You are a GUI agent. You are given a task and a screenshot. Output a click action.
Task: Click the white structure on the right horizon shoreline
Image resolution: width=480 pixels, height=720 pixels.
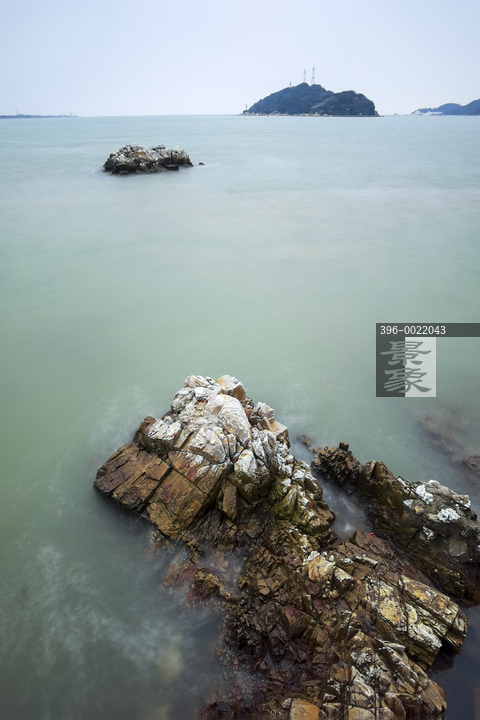(426, 112)
